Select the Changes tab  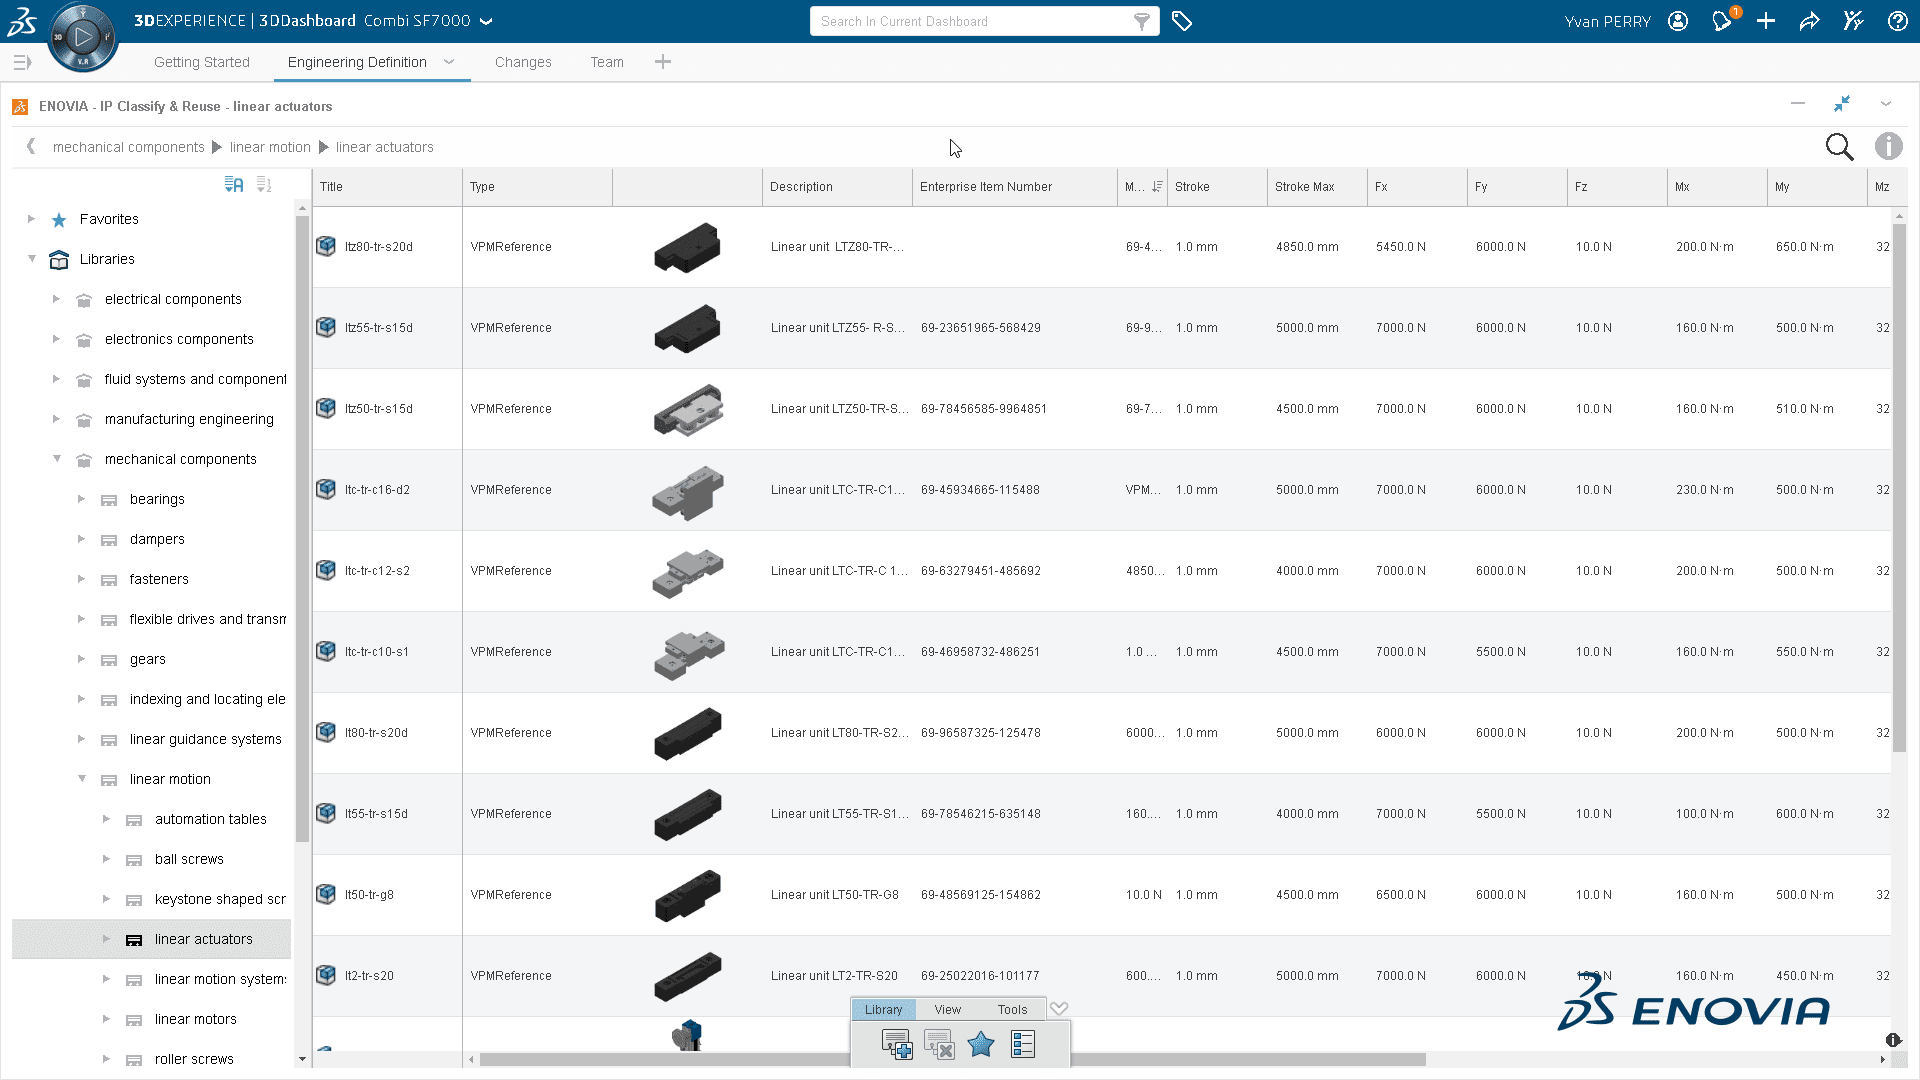(x=521, y=62)
